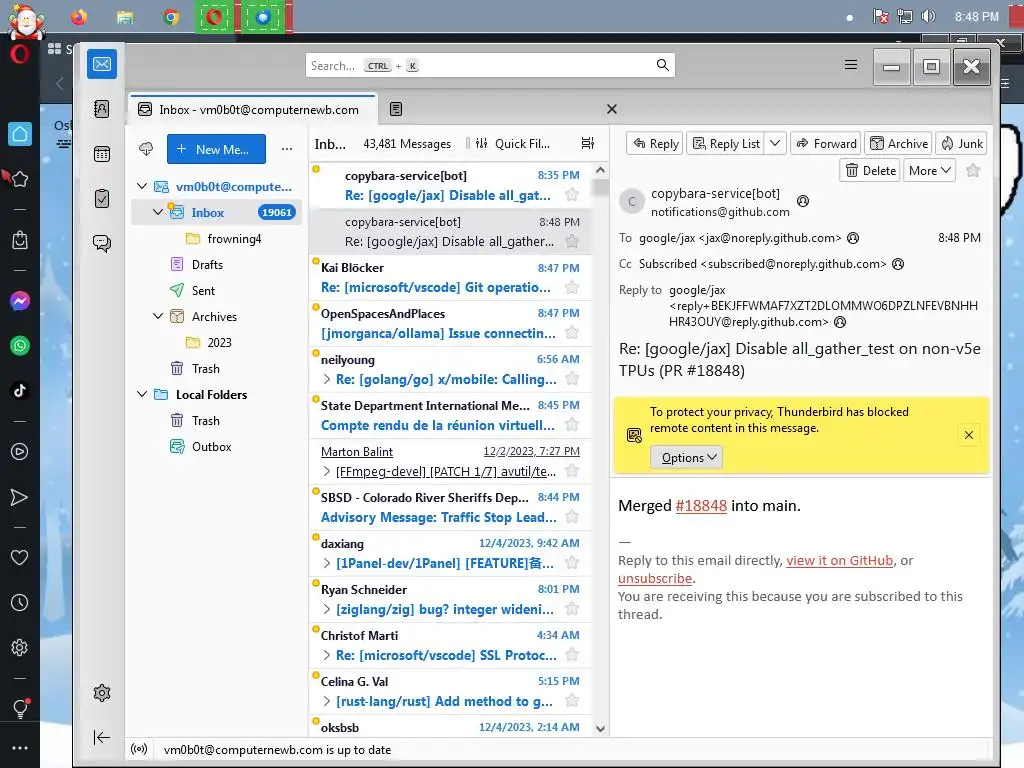The width and height of the screenshot is (1024, 768).
Task: Open the SBSD Colorado River Sheriffs message
Action: coord(451,507)
